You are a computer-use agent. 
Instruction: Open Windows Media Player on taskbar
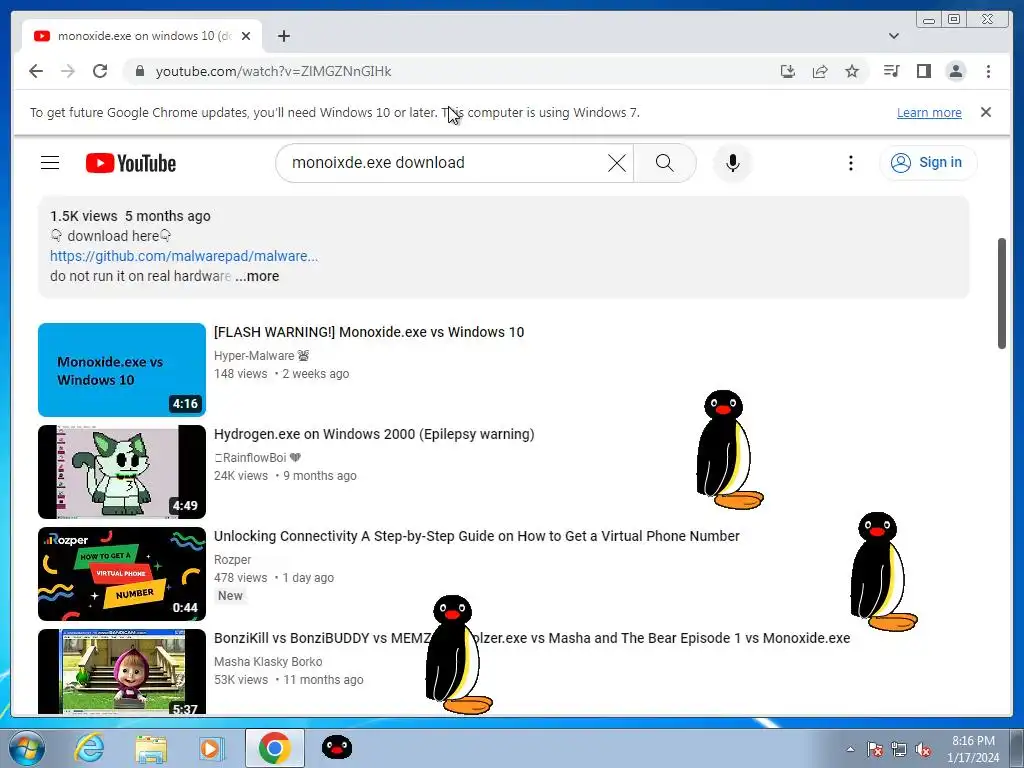pos(210,748)
